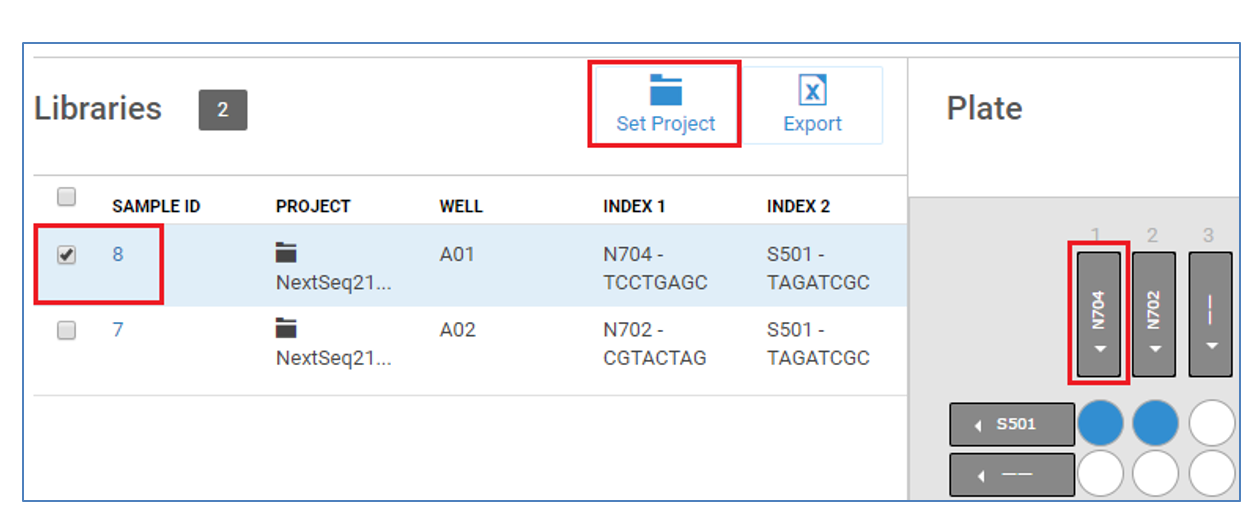Viewport: 1253px width, 519px height.
Task: Open sample ID 7 link
Action: 118,329
